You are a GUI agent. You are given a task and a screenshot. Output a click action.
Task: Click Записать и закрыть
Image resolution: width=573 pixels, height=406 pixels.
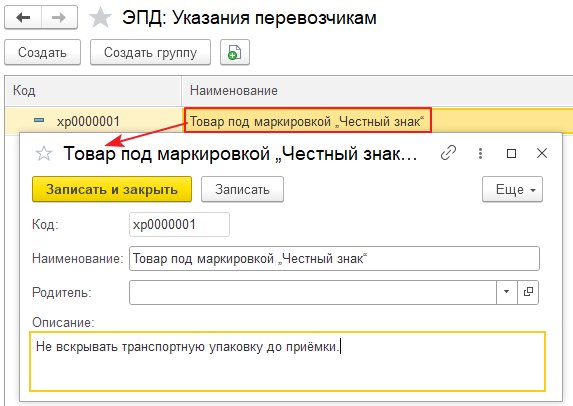pos(112,189)
